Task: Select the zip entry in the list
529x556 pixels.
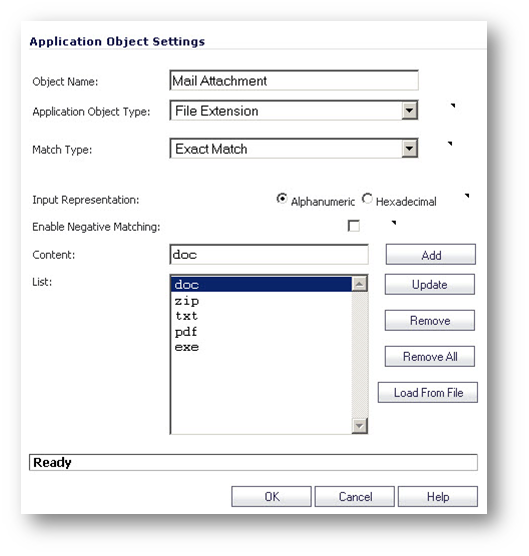Action: [x=261, y=301]
